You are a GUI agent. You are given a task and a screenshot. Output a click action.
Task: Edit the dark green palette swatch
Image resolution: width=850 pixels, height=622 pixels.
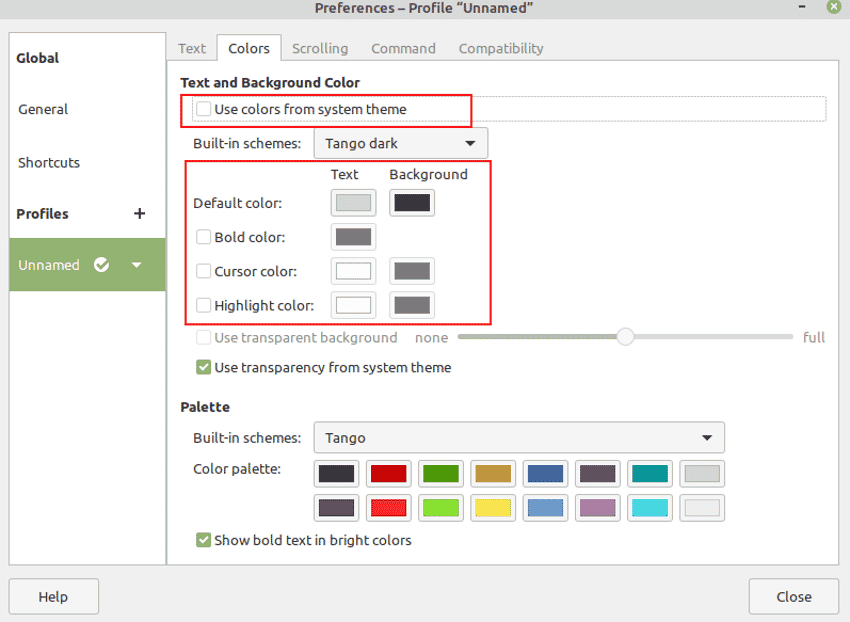[x=441, y=473]
